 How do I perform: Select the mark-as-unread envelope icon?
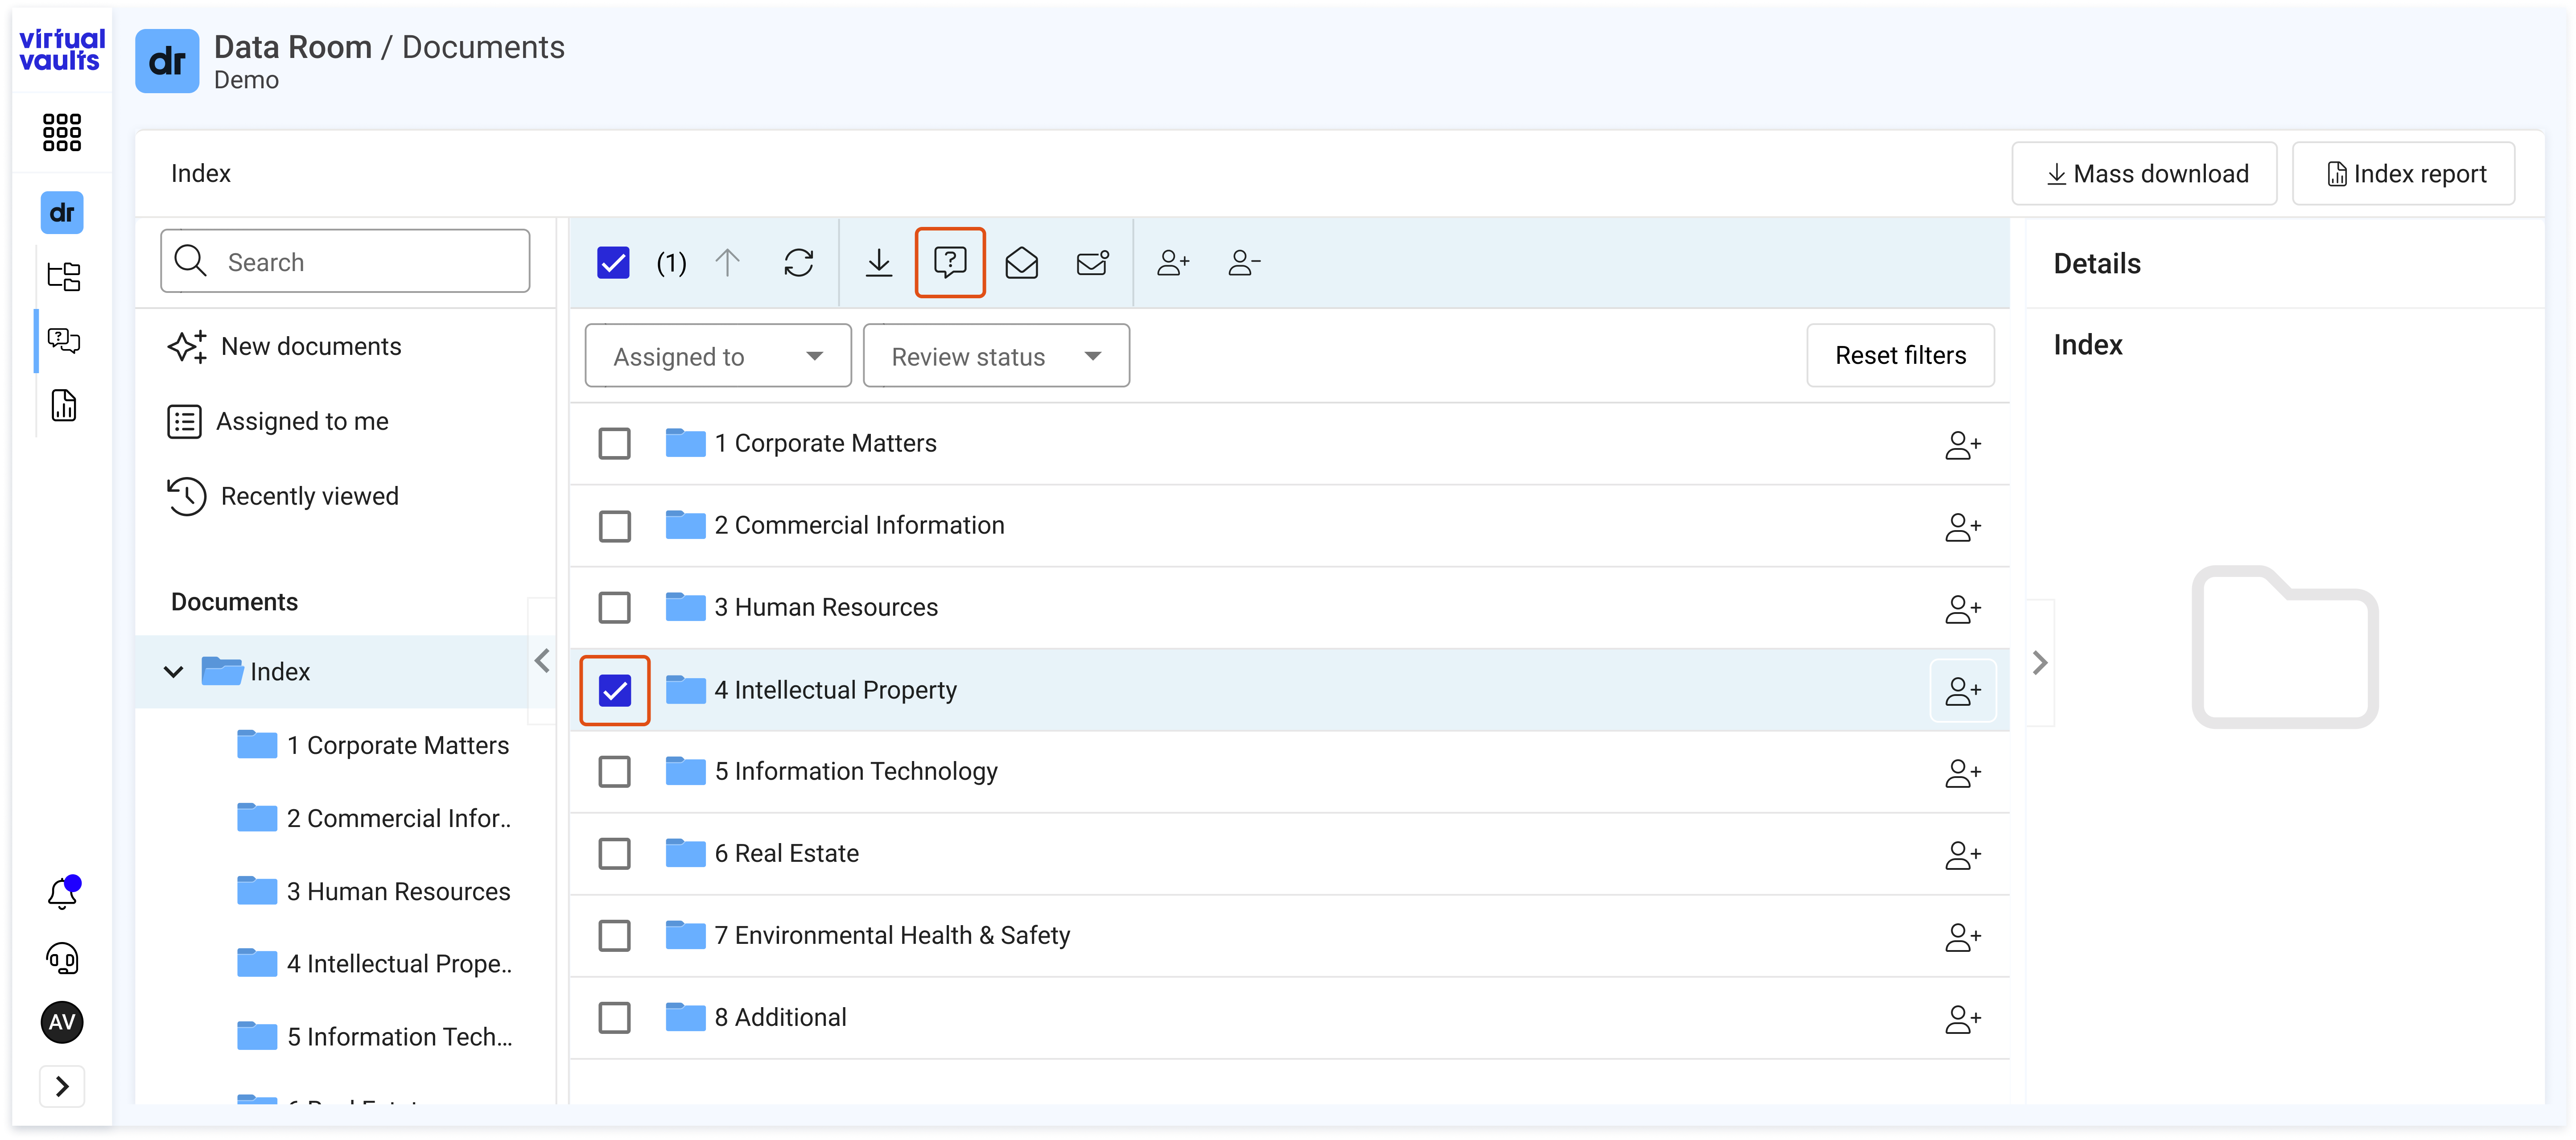pyautogui.click(x=1092, y=262)
